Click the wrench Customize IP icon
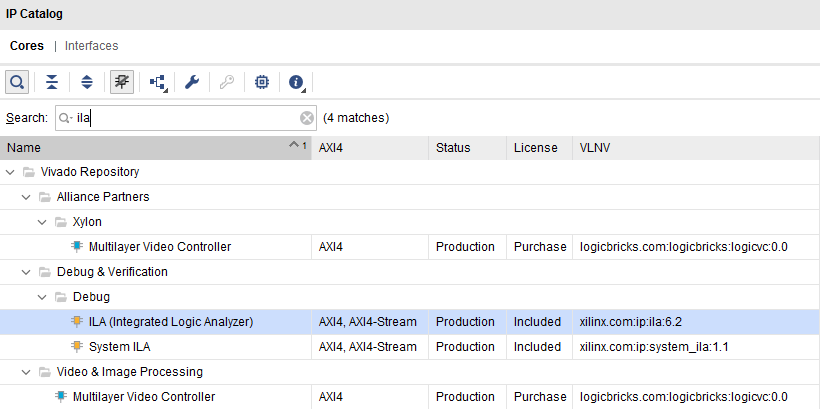The width and height of the screenshot is (820, 409). pos(192,82)
